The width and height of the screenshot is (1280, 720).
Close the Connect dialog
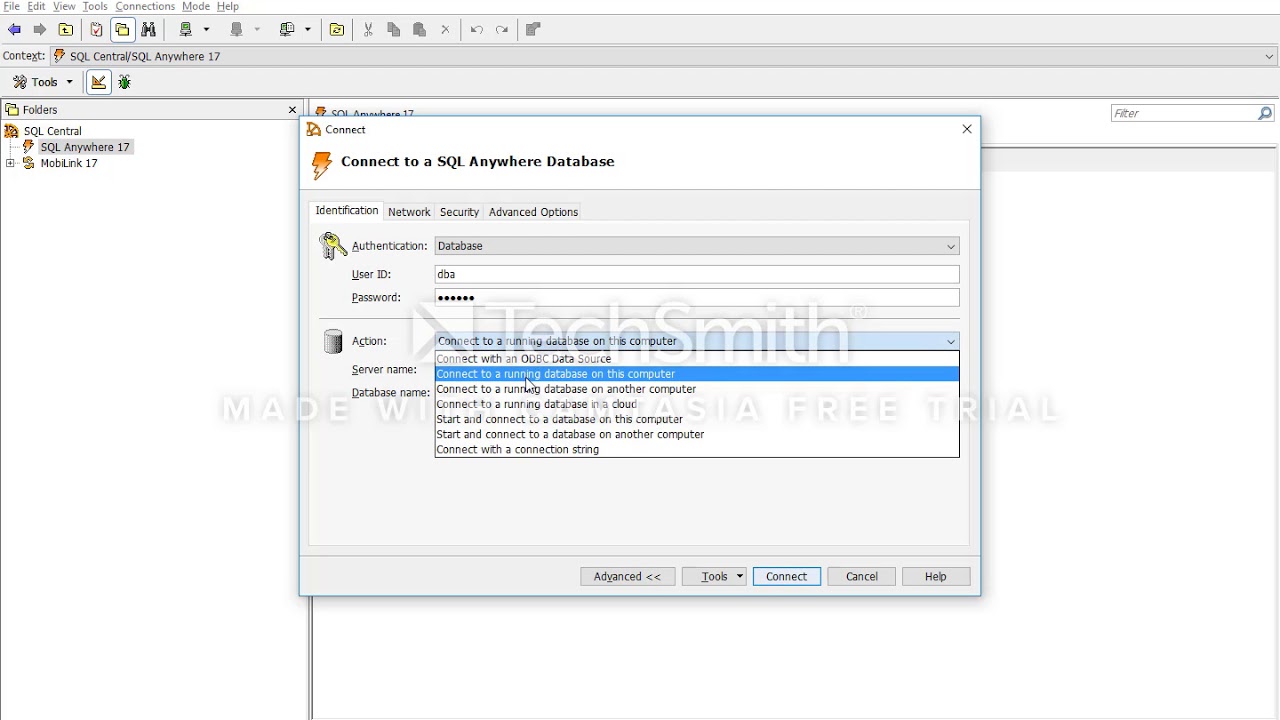[x=967, y=130]
